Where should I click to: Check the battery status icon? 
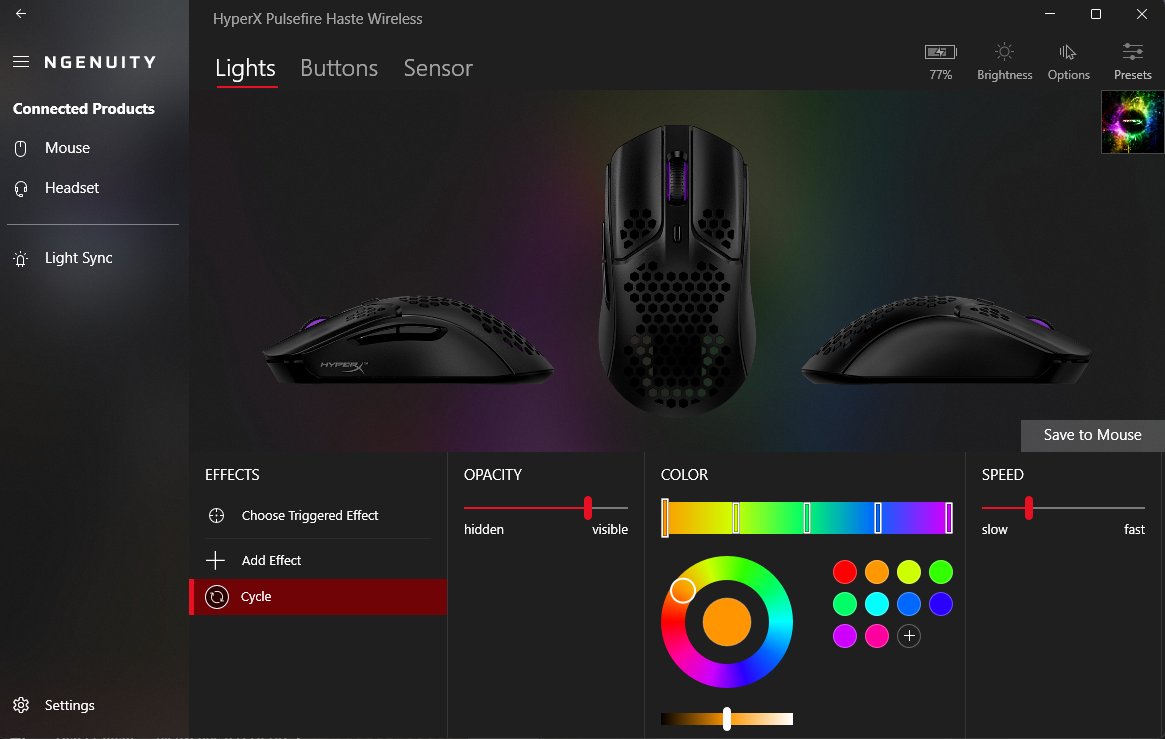941,52
